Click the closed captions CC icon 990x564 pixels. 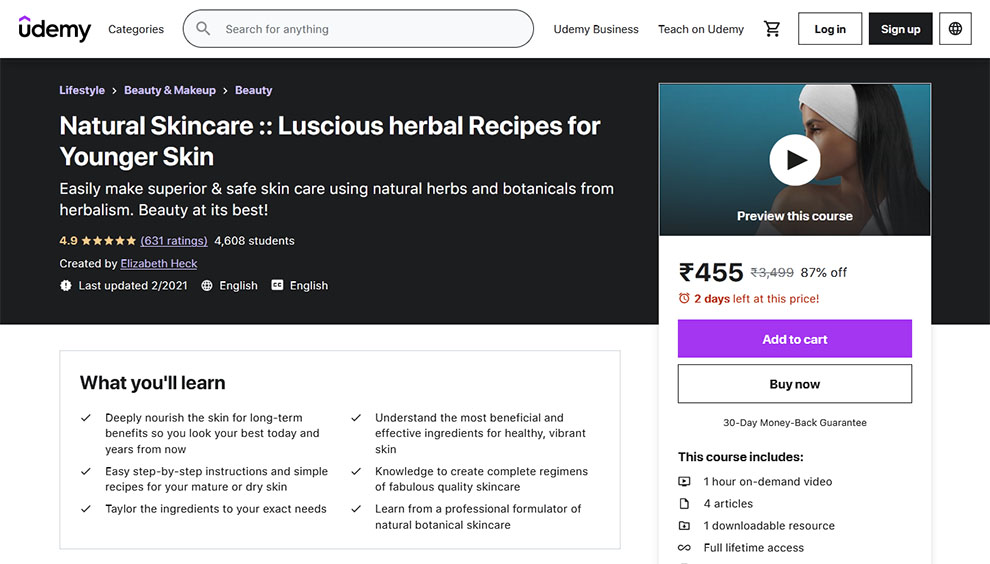pos(277,285)
